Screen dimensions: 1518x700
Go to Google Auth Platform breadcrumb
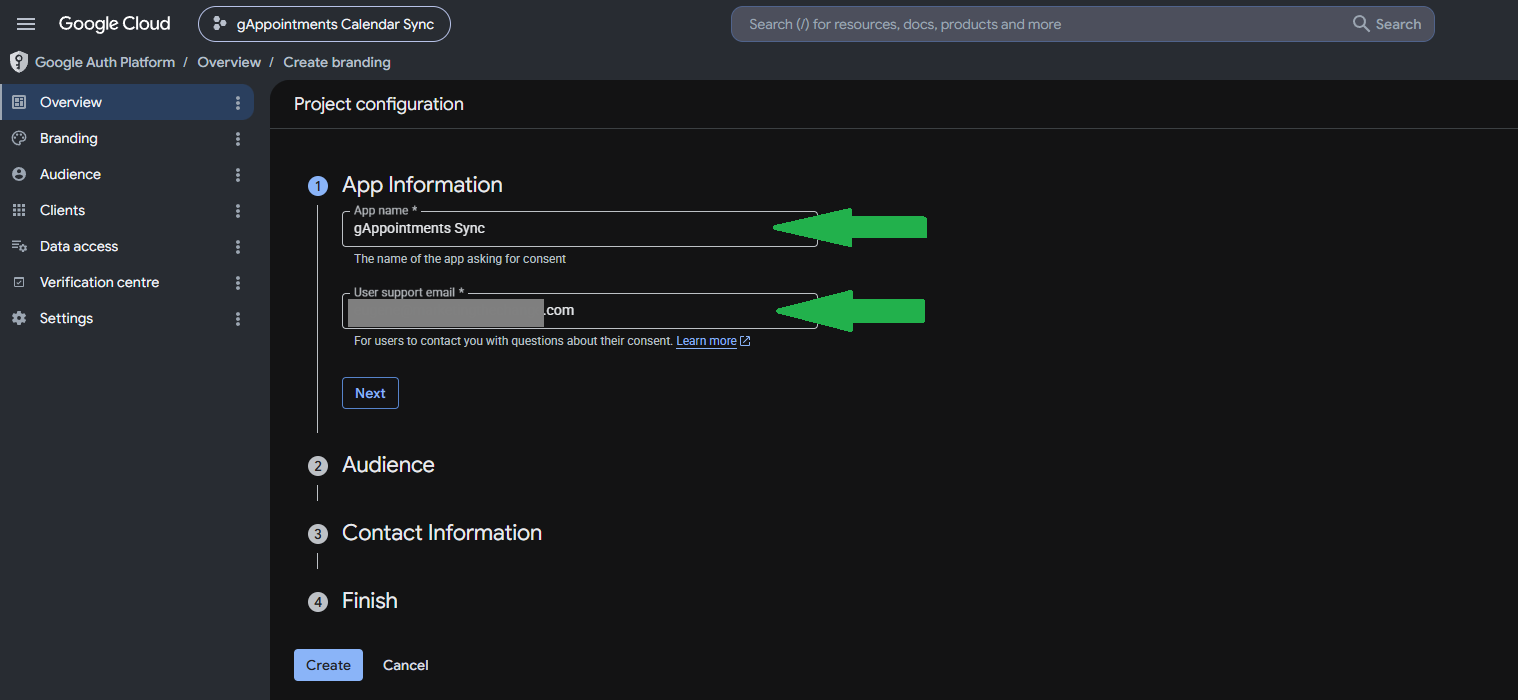tap(105, 62)
